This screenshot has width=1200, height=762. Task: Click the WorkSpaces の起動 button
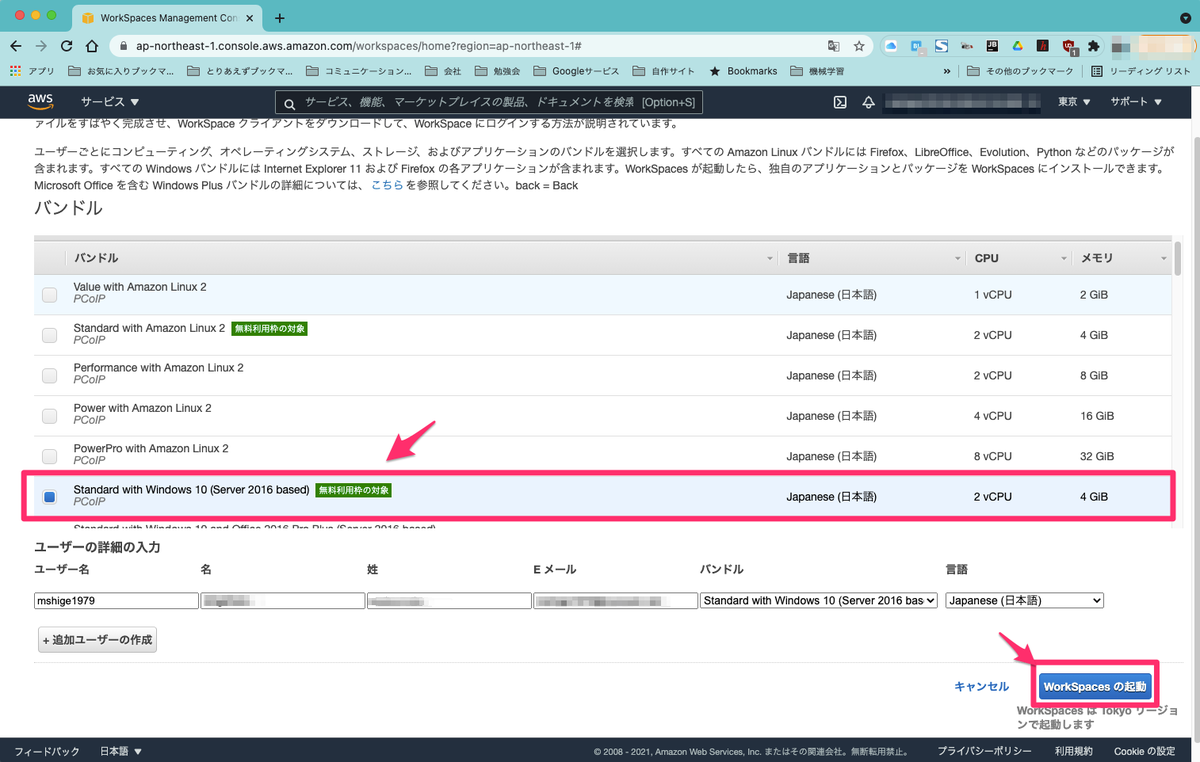click(x=1094, y=687)
